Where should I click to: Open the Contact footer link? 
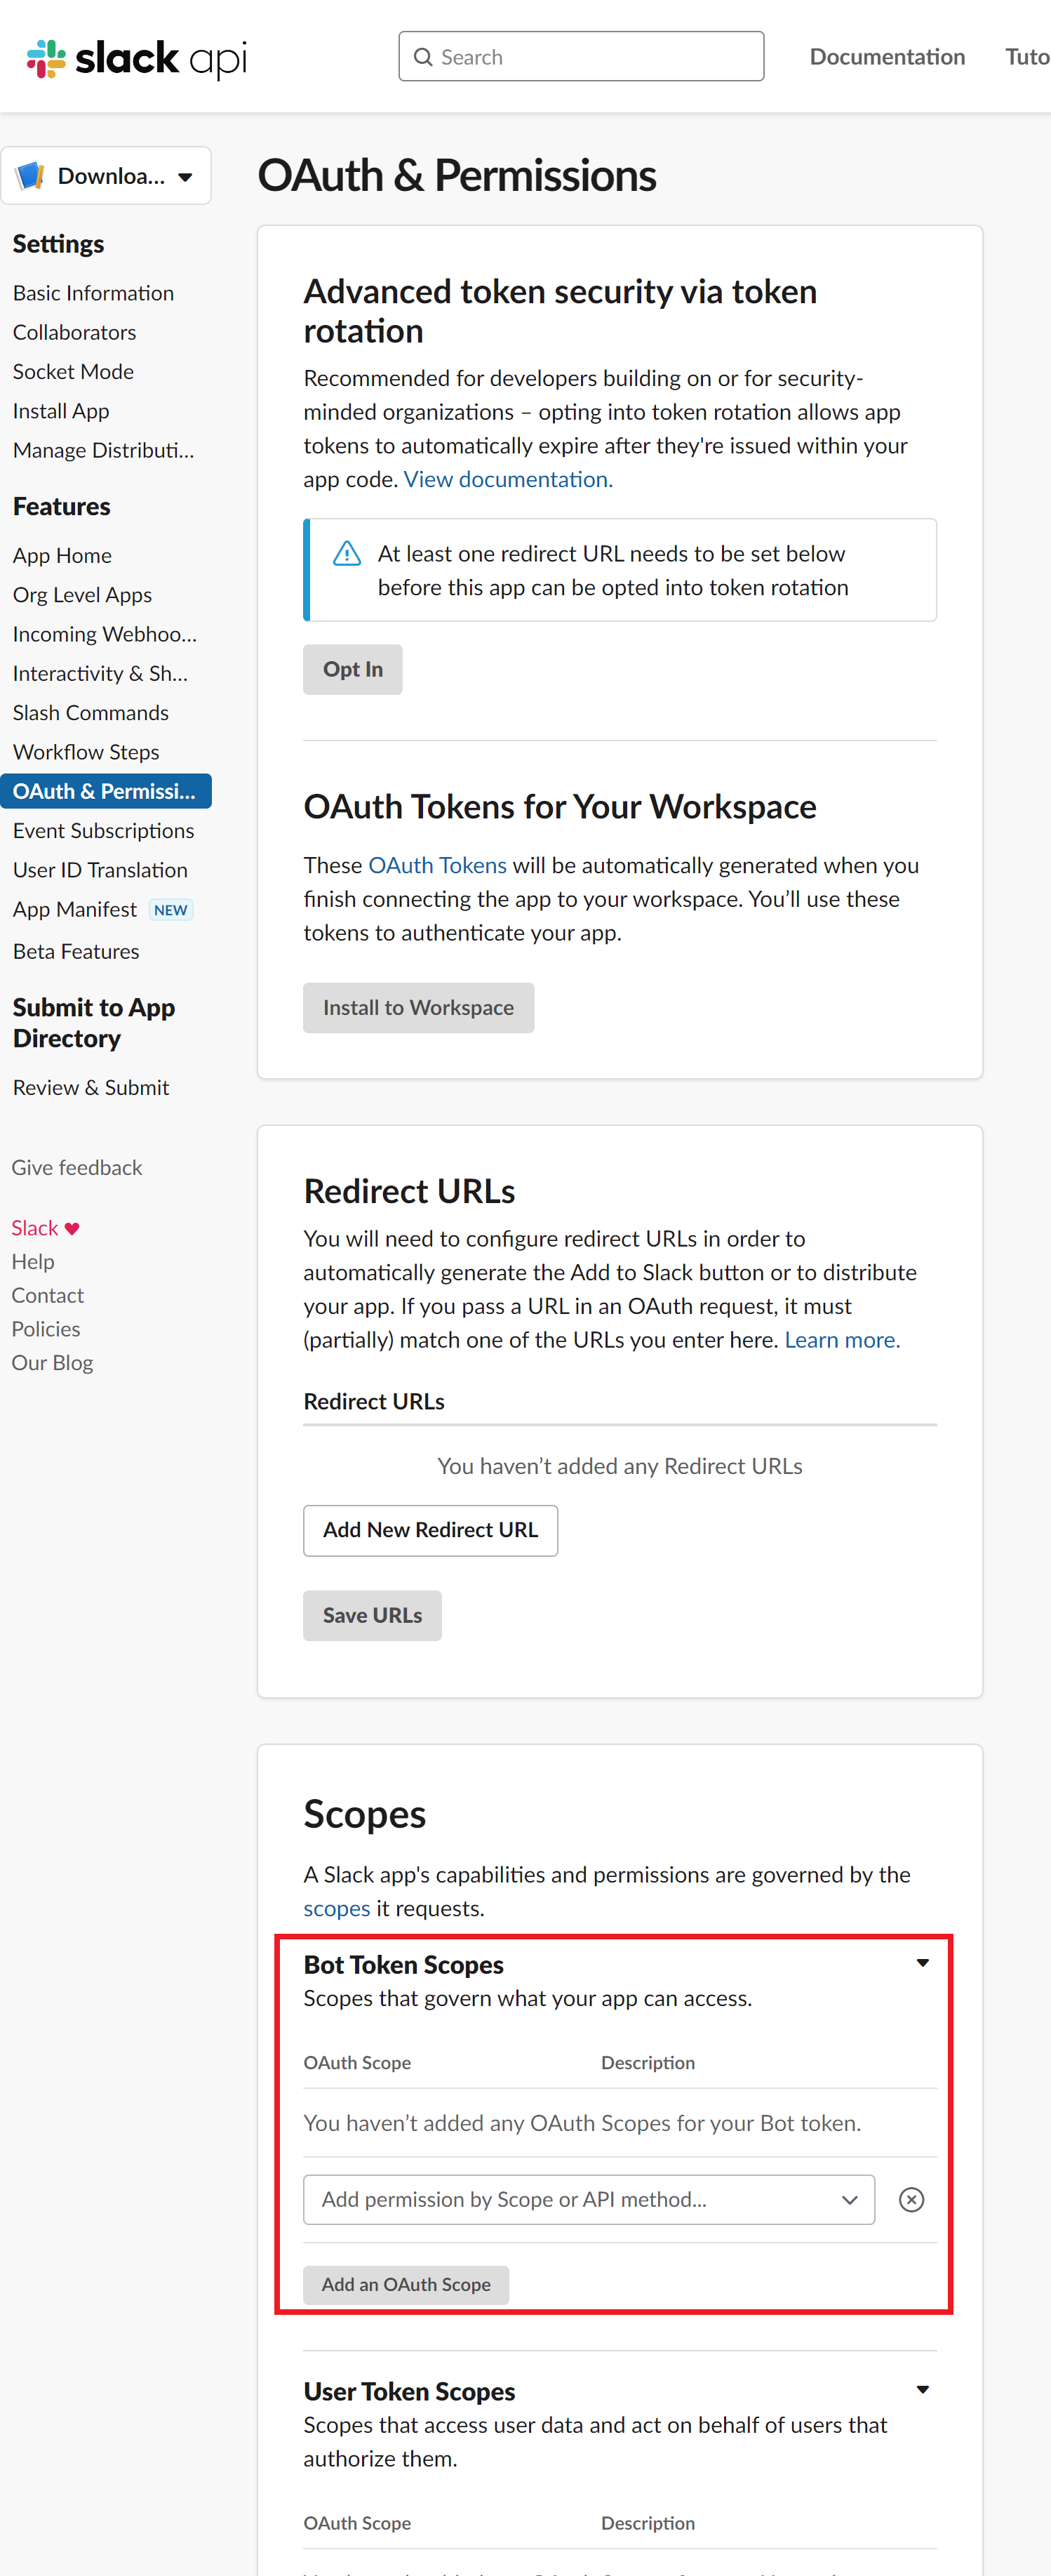pos(48,1296)
